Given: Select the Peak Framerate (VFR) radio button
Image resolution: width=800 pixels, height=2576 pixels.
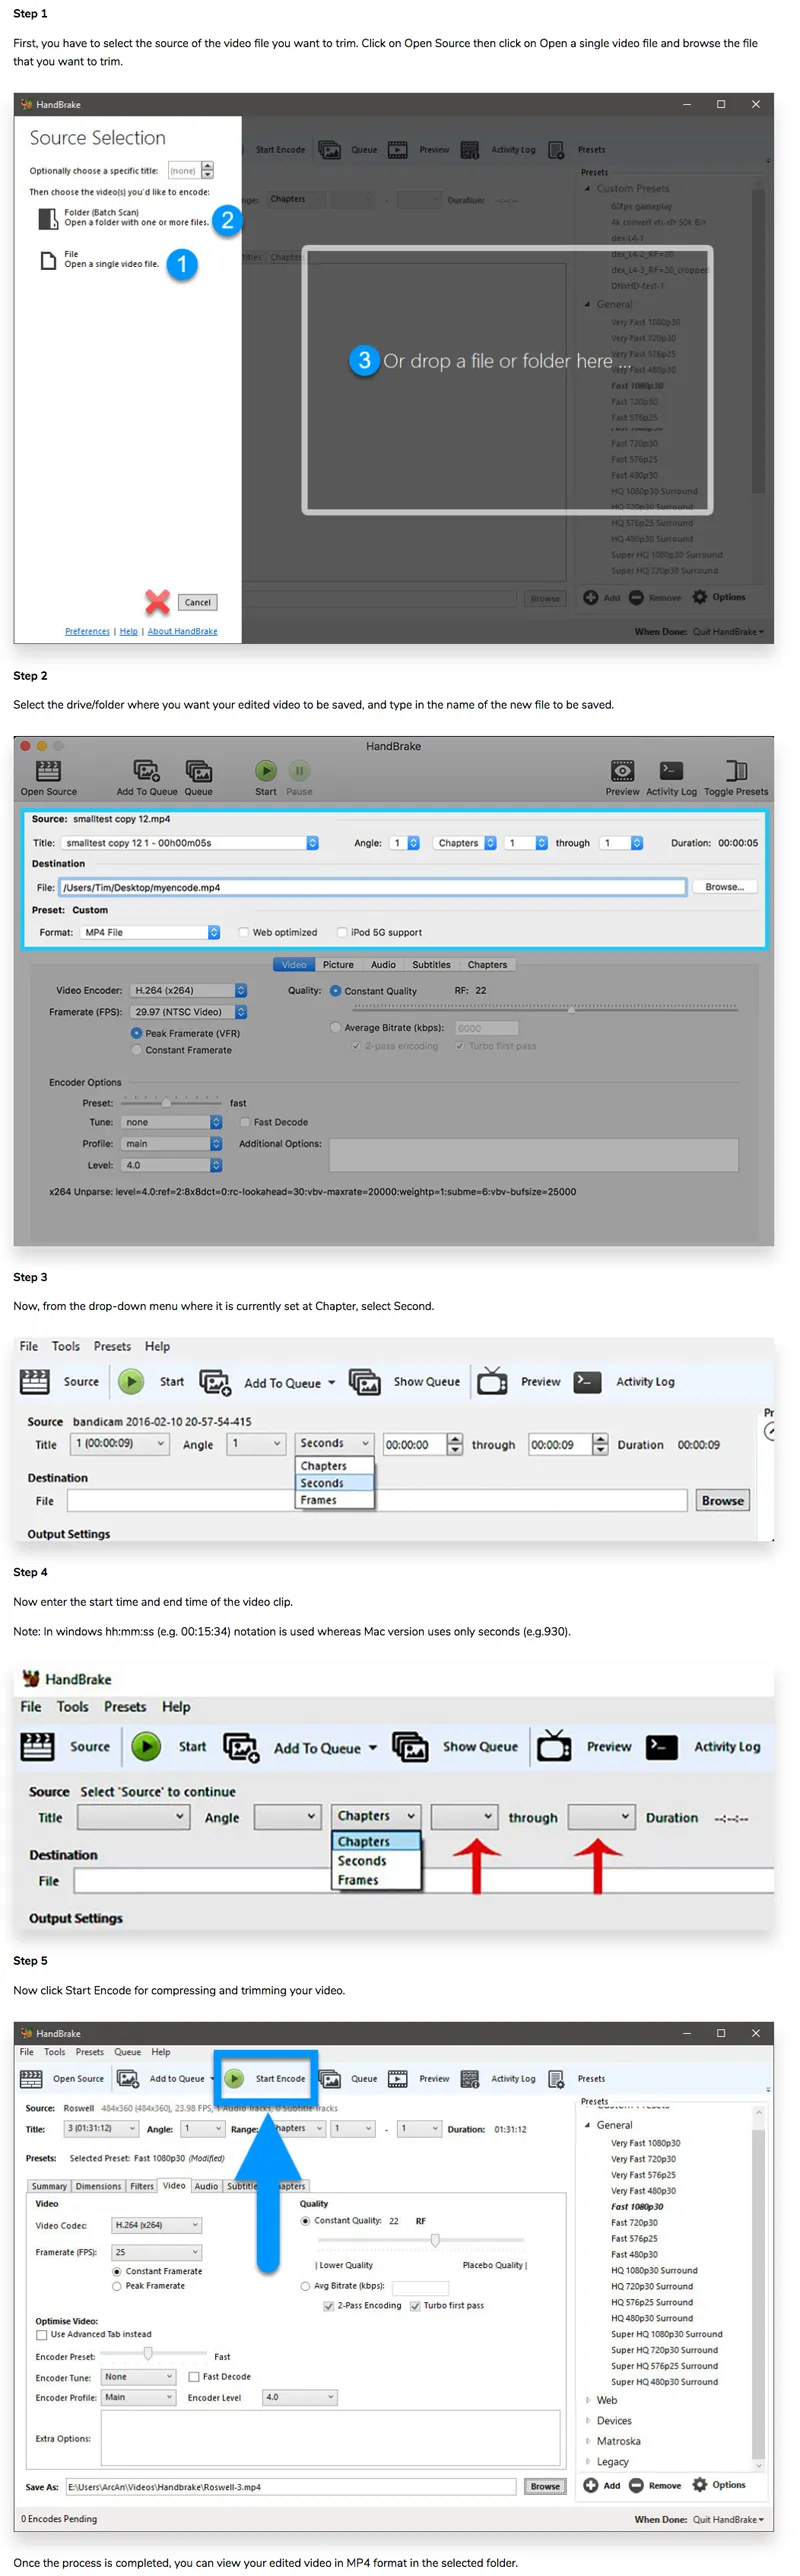Looking at the screenshot, I should 136,1033.
